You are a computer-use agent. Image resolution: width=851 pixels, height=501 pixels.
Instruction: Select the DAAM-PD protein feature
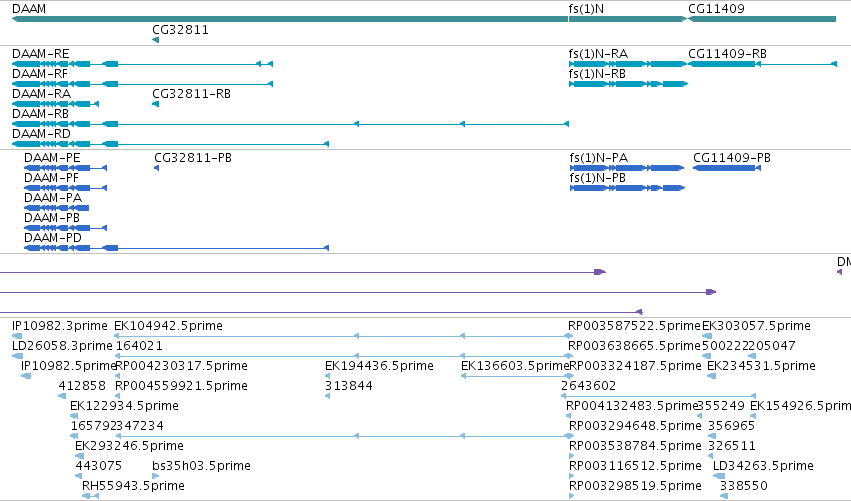point(176,248)
